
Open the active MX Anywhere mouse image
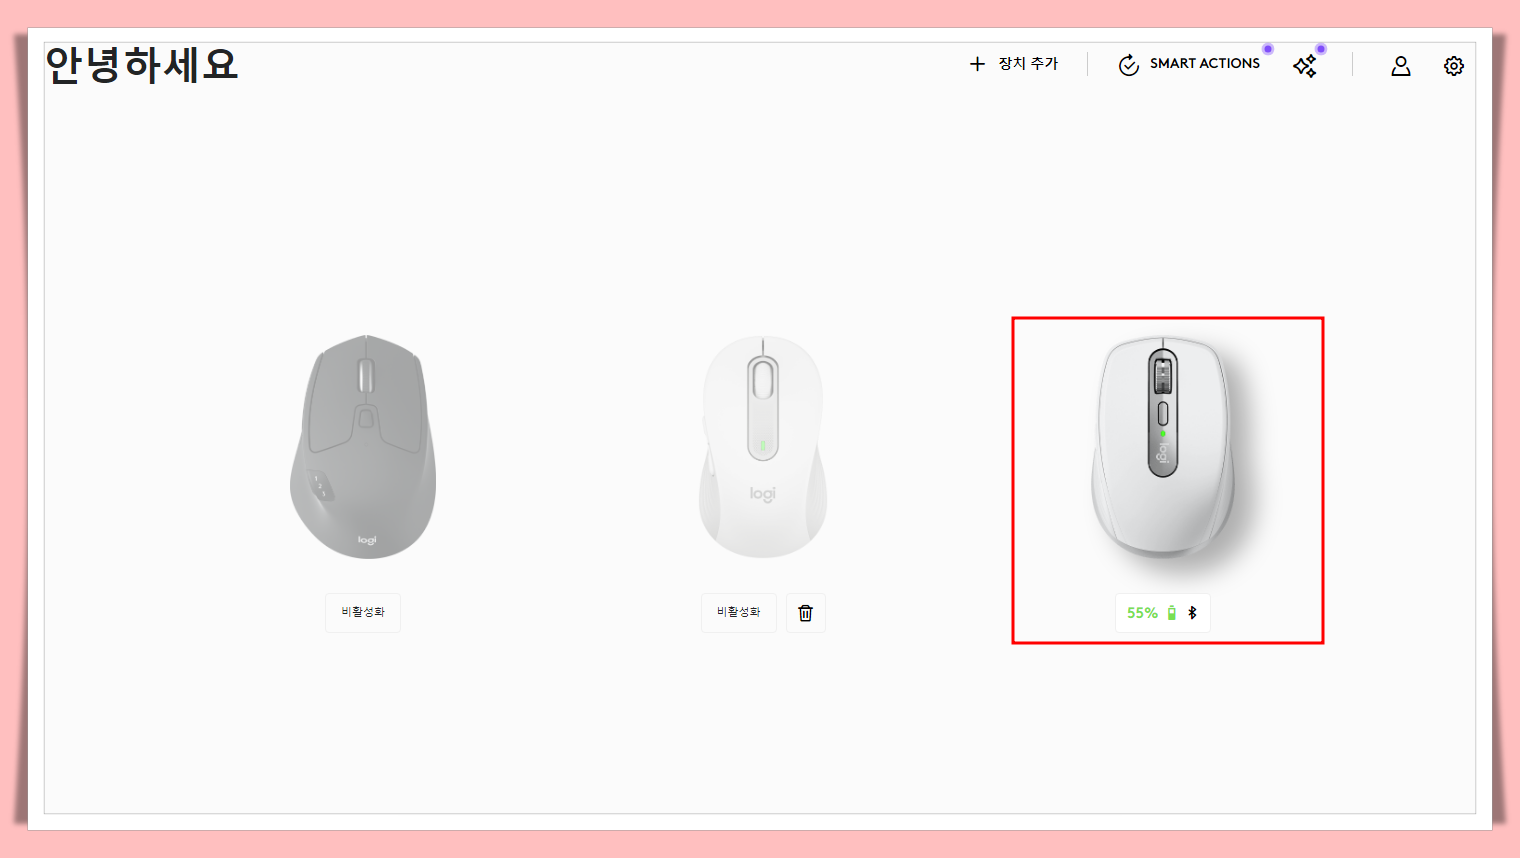click(1163, 446)
